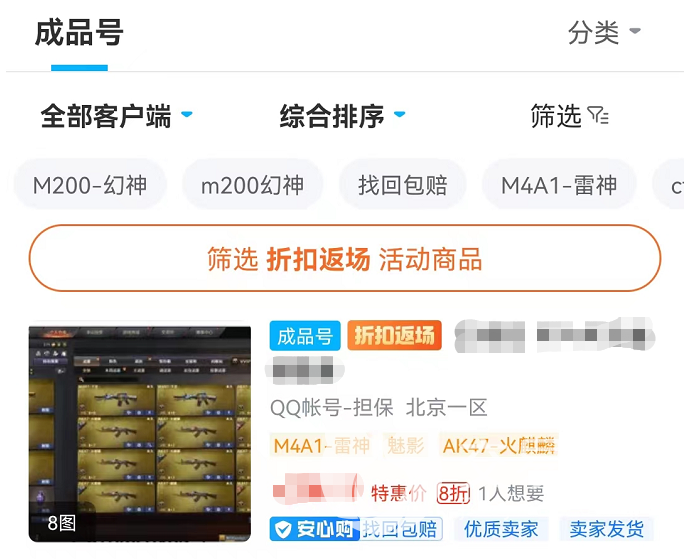Click the blue 成品号 badge on listing
This screenshot has width=686, height=559.
click(x=305, y=336)
